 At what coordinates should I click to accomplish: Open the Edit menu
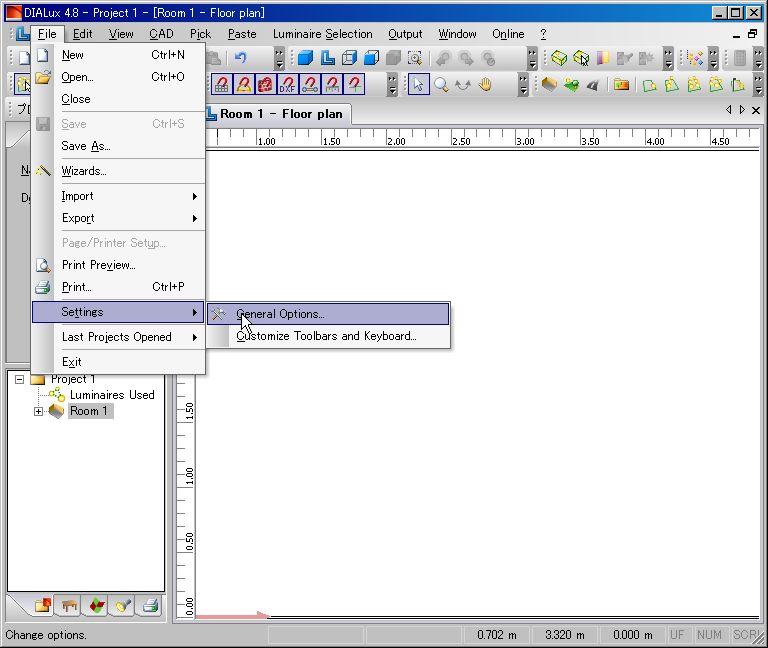[x=82, y=34]
